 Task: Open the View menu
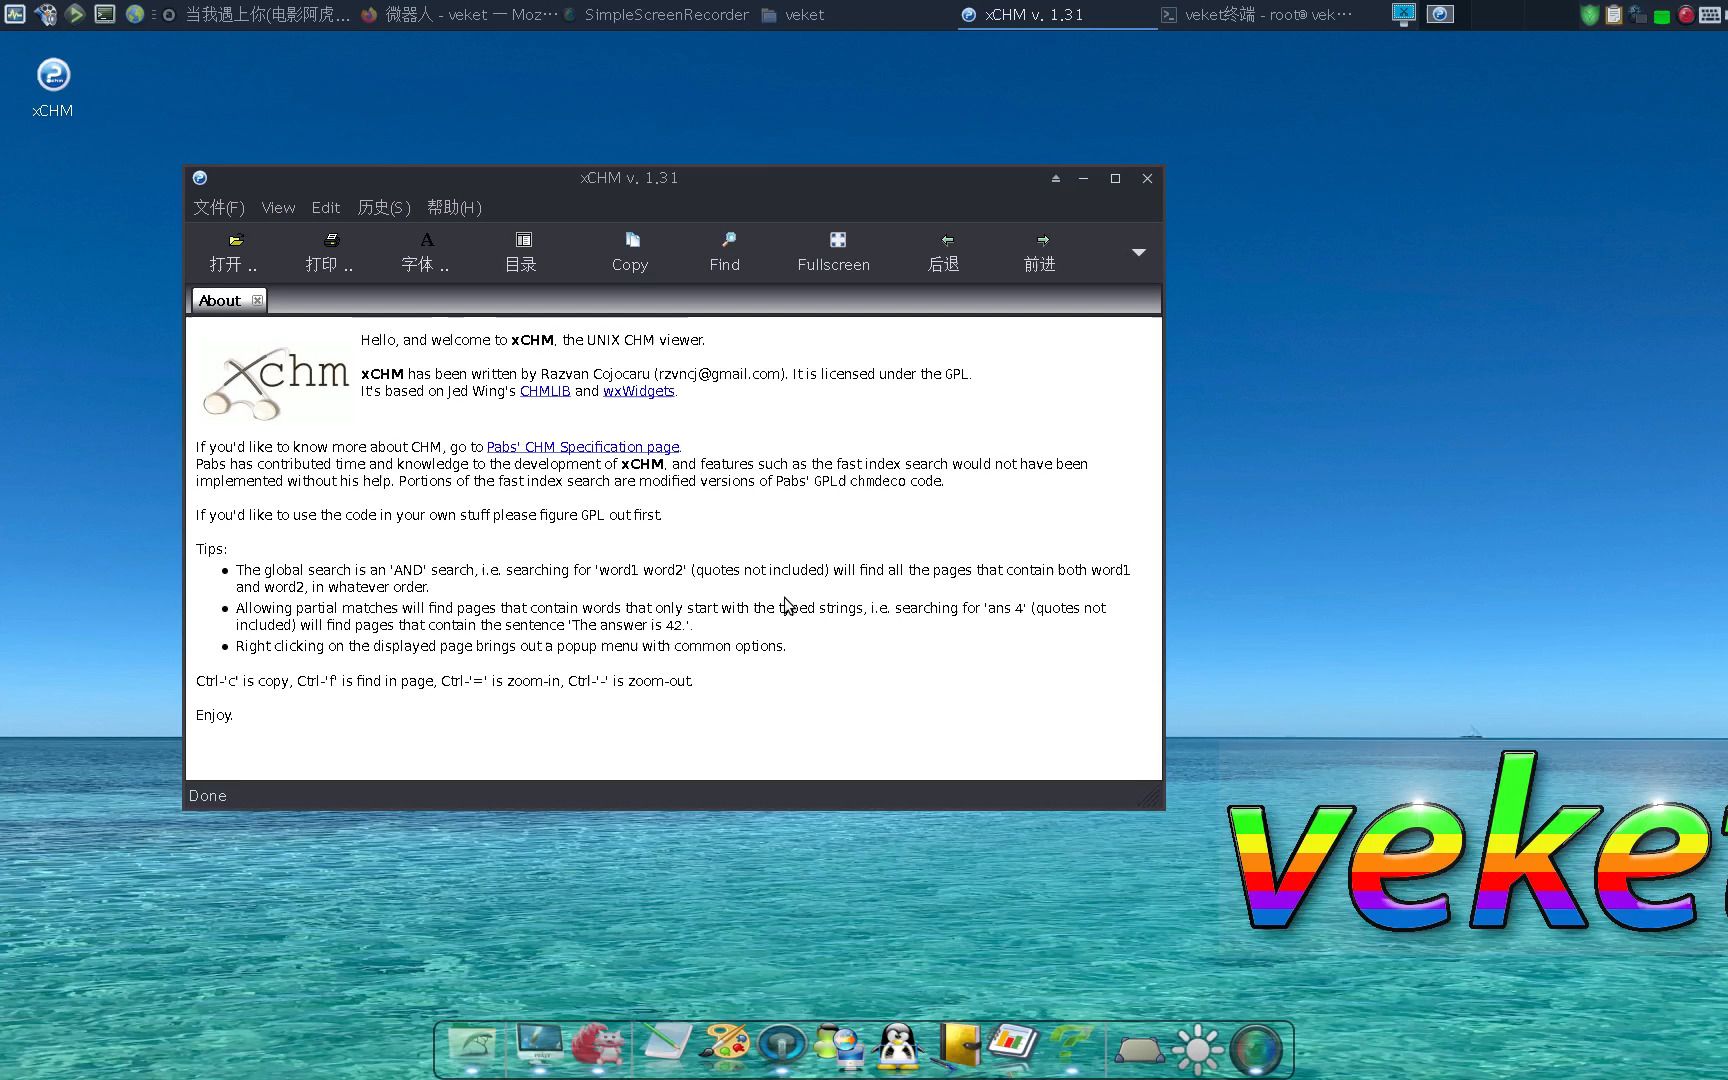tap(278, 207)
